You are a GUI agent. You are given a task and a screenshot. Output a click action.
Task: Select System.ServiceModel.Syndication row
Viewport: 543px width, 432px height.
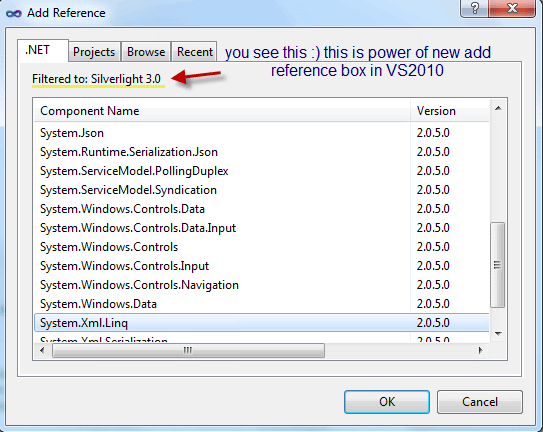tap(261, 190)
